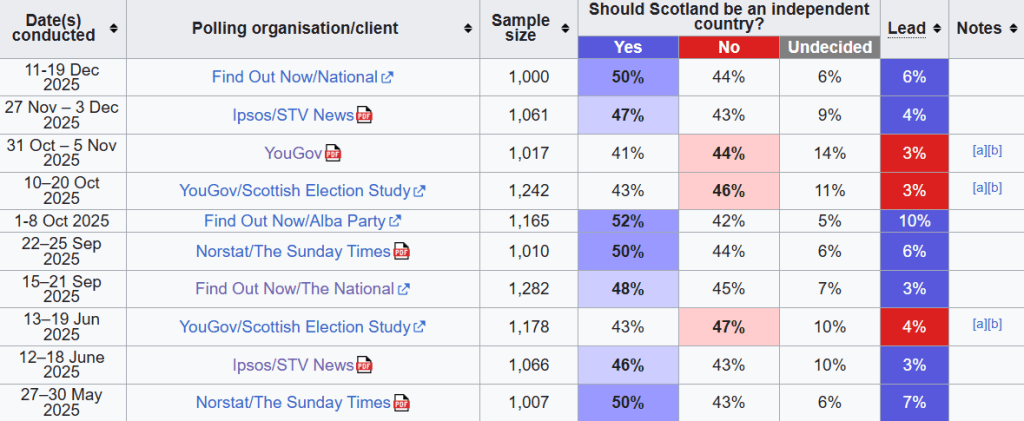Click external link icon after Find Out Now/National
The width and height of the screenshot is (1024, 421).
point(387,77)
